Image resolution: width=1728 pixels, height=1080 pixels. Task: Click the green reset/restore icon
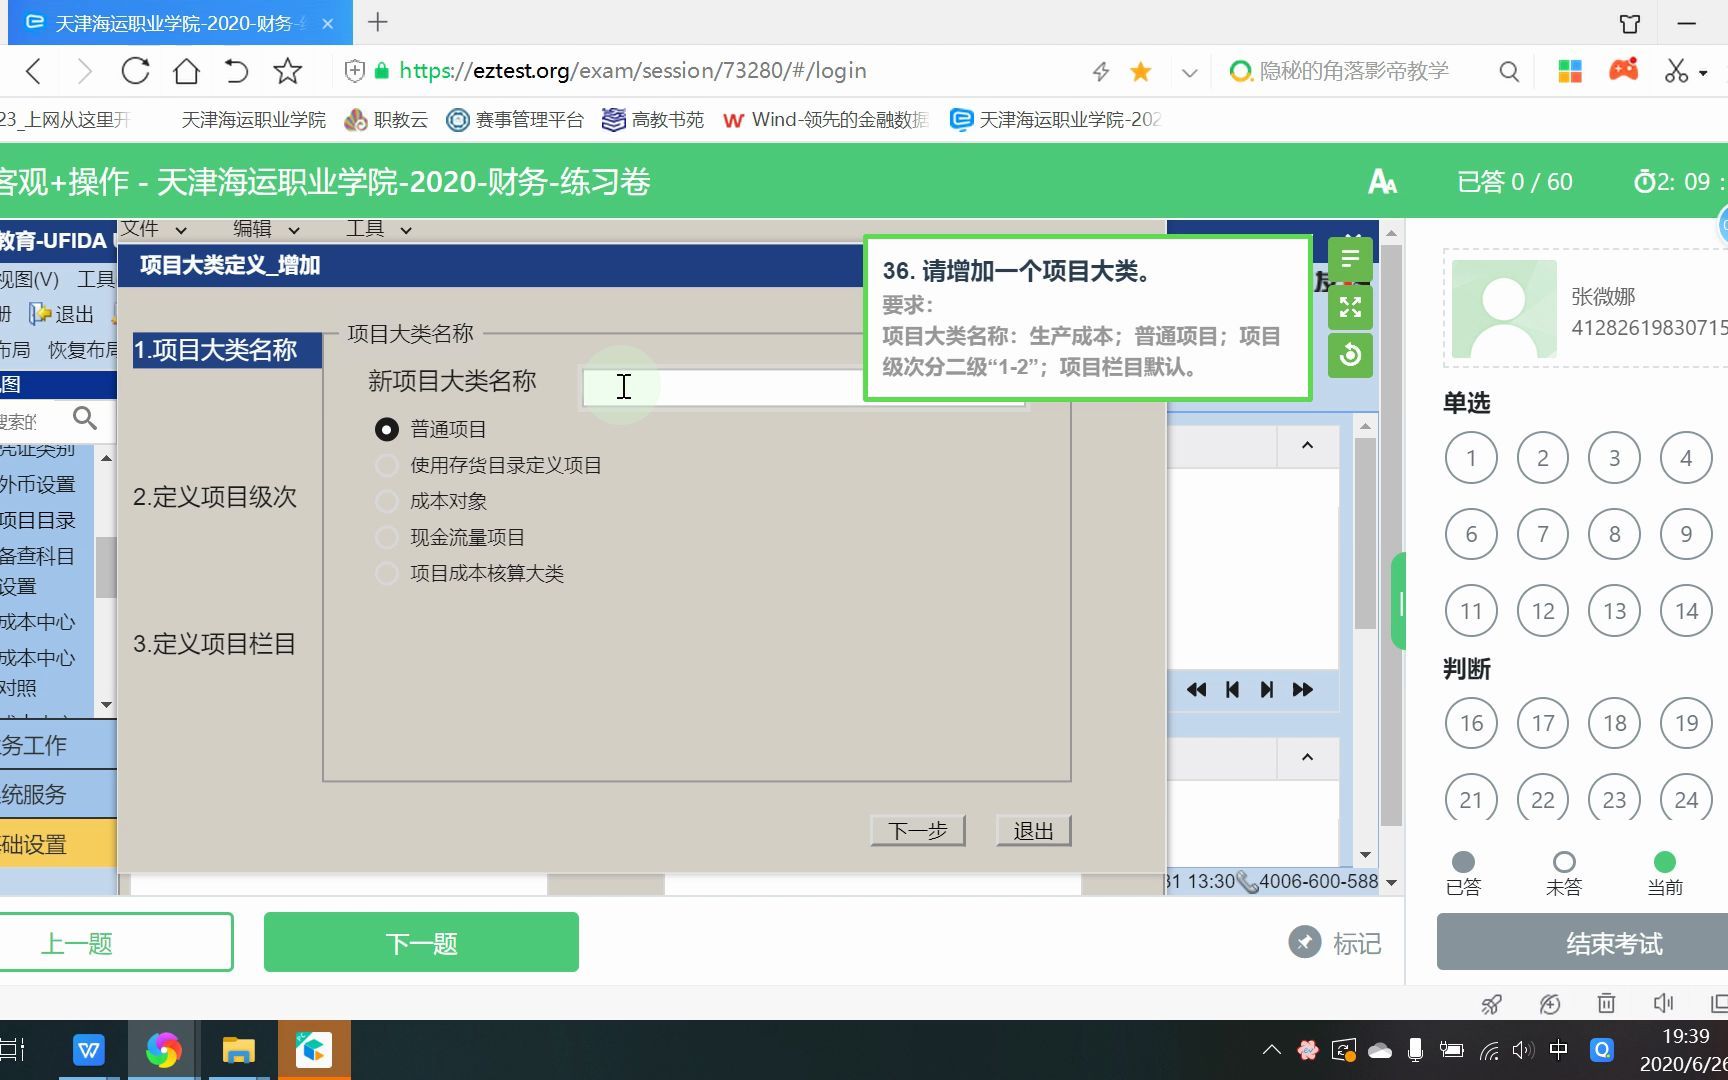(x=1350, y=355)
